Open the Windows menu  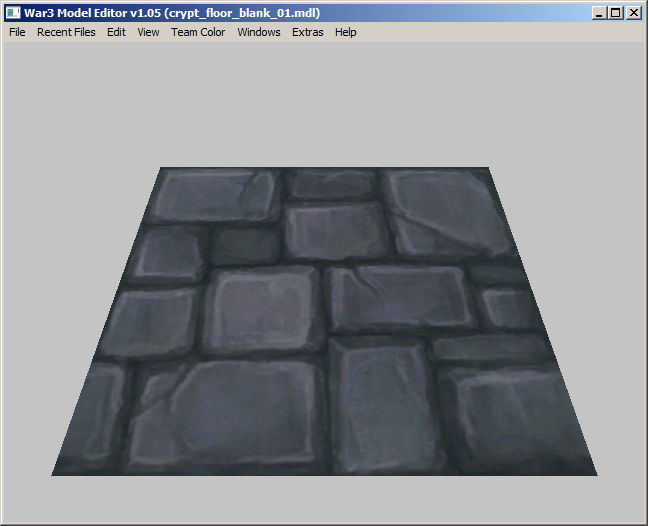point(259,32)
